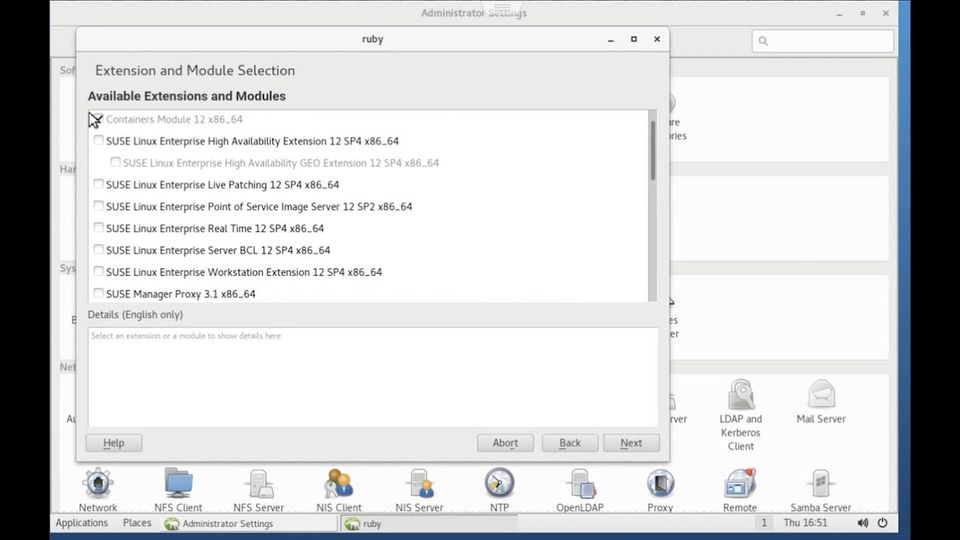Open the Remote administration icon
This screenshot has height=540, width=960.
[740, 484]
